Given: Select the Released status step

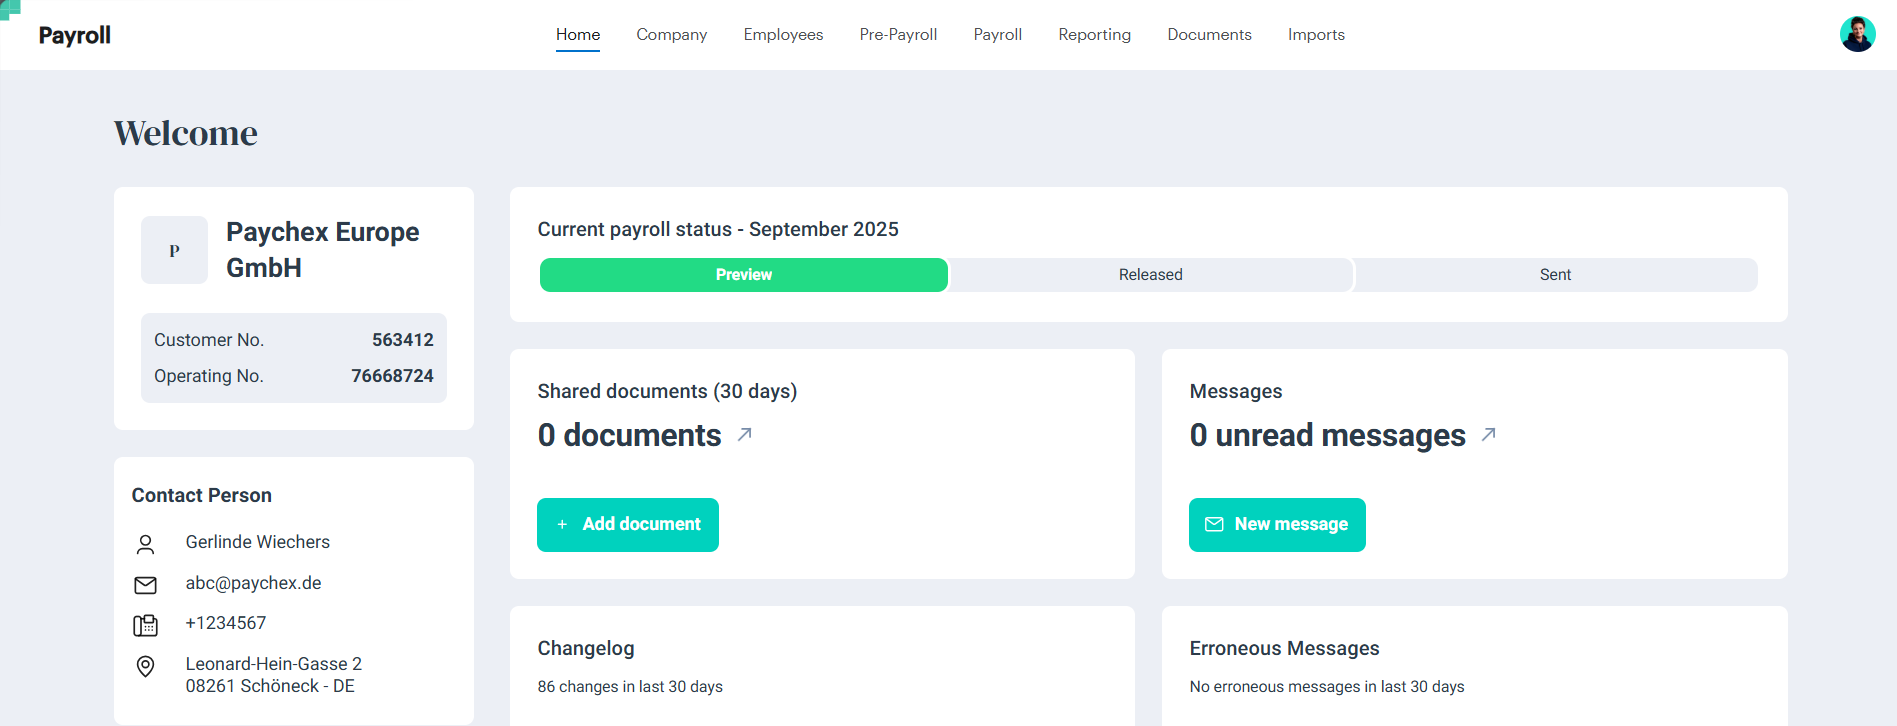Looking at the screenshot, I should tap(1150, 275).
